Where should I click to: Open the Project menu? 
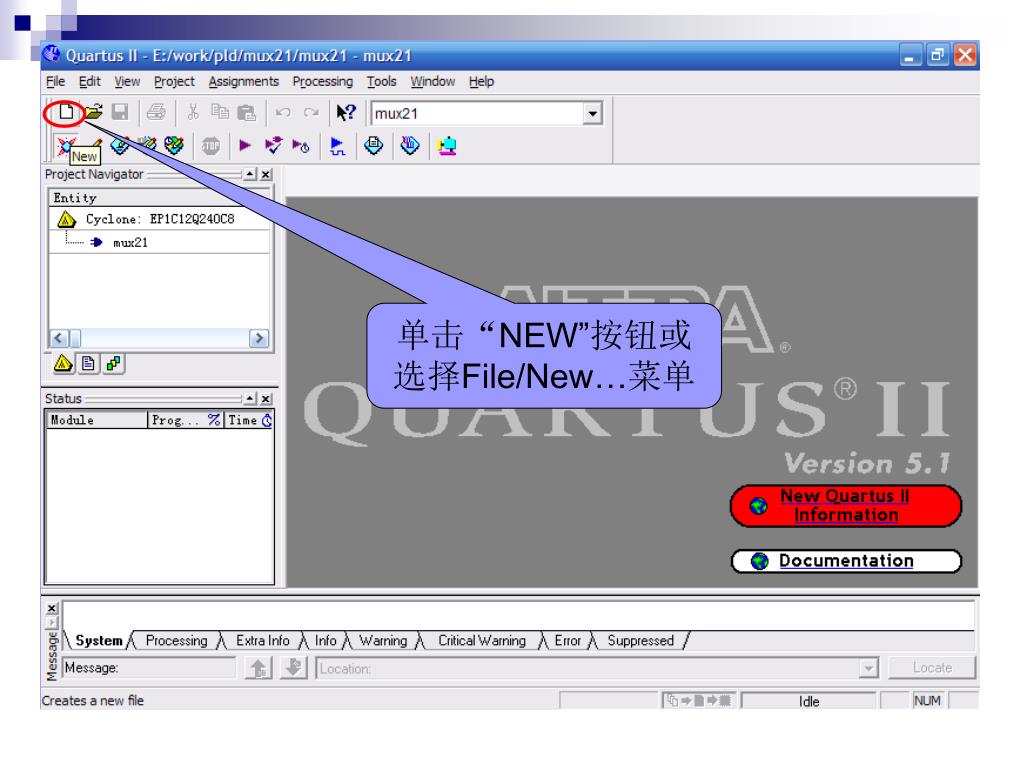tap(174, 82)
